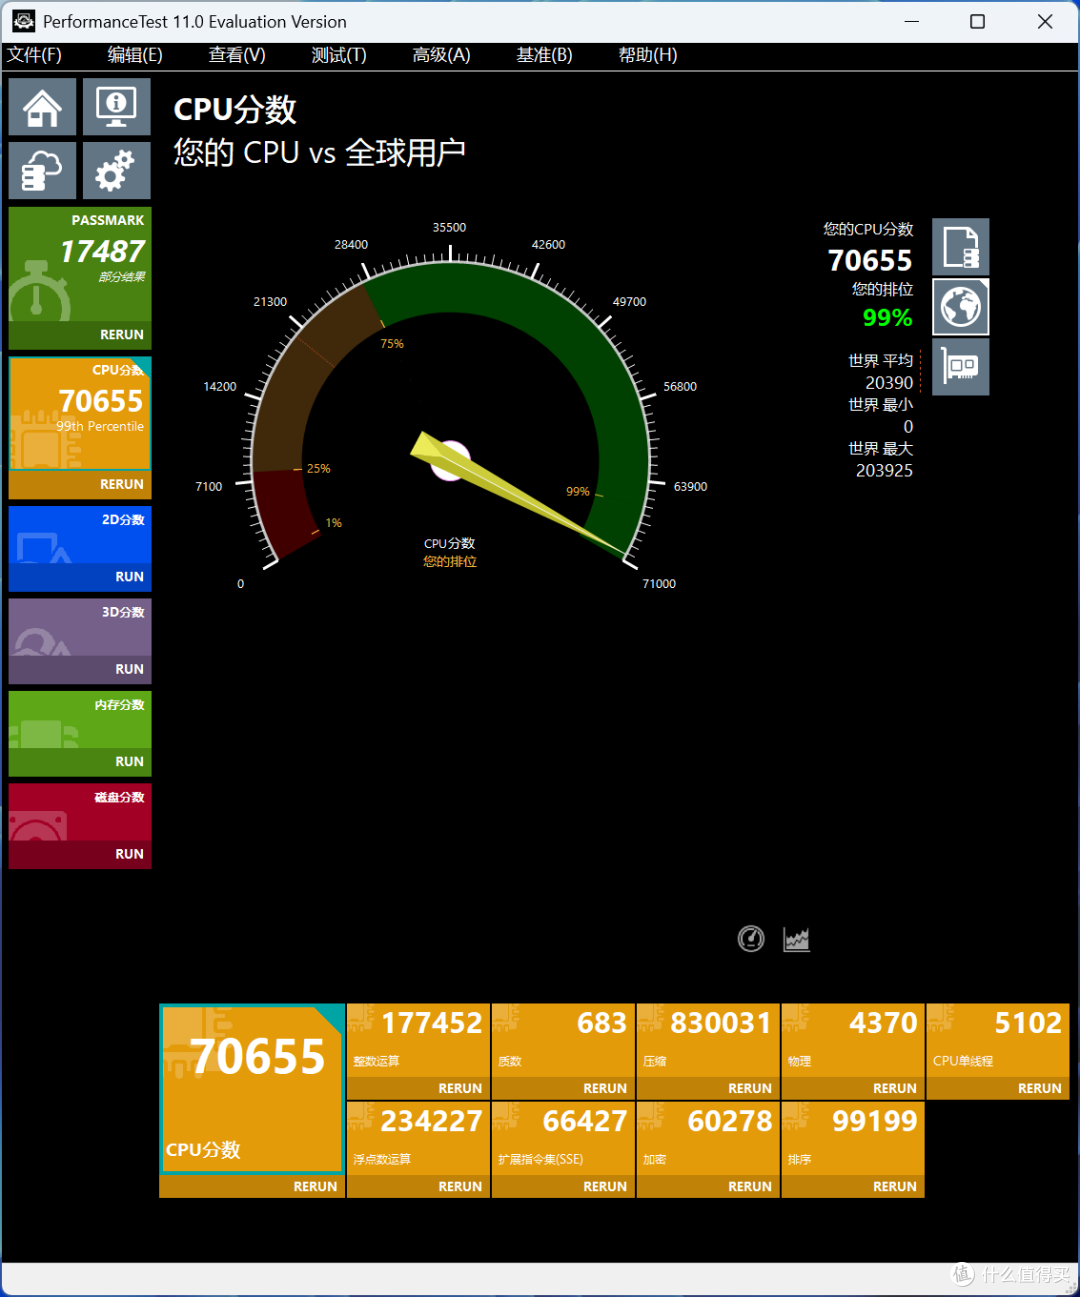This screenshot has width=1080, height=1297.
Task: Rerun the 压缩 830031 test
Action: (709, 1089)
